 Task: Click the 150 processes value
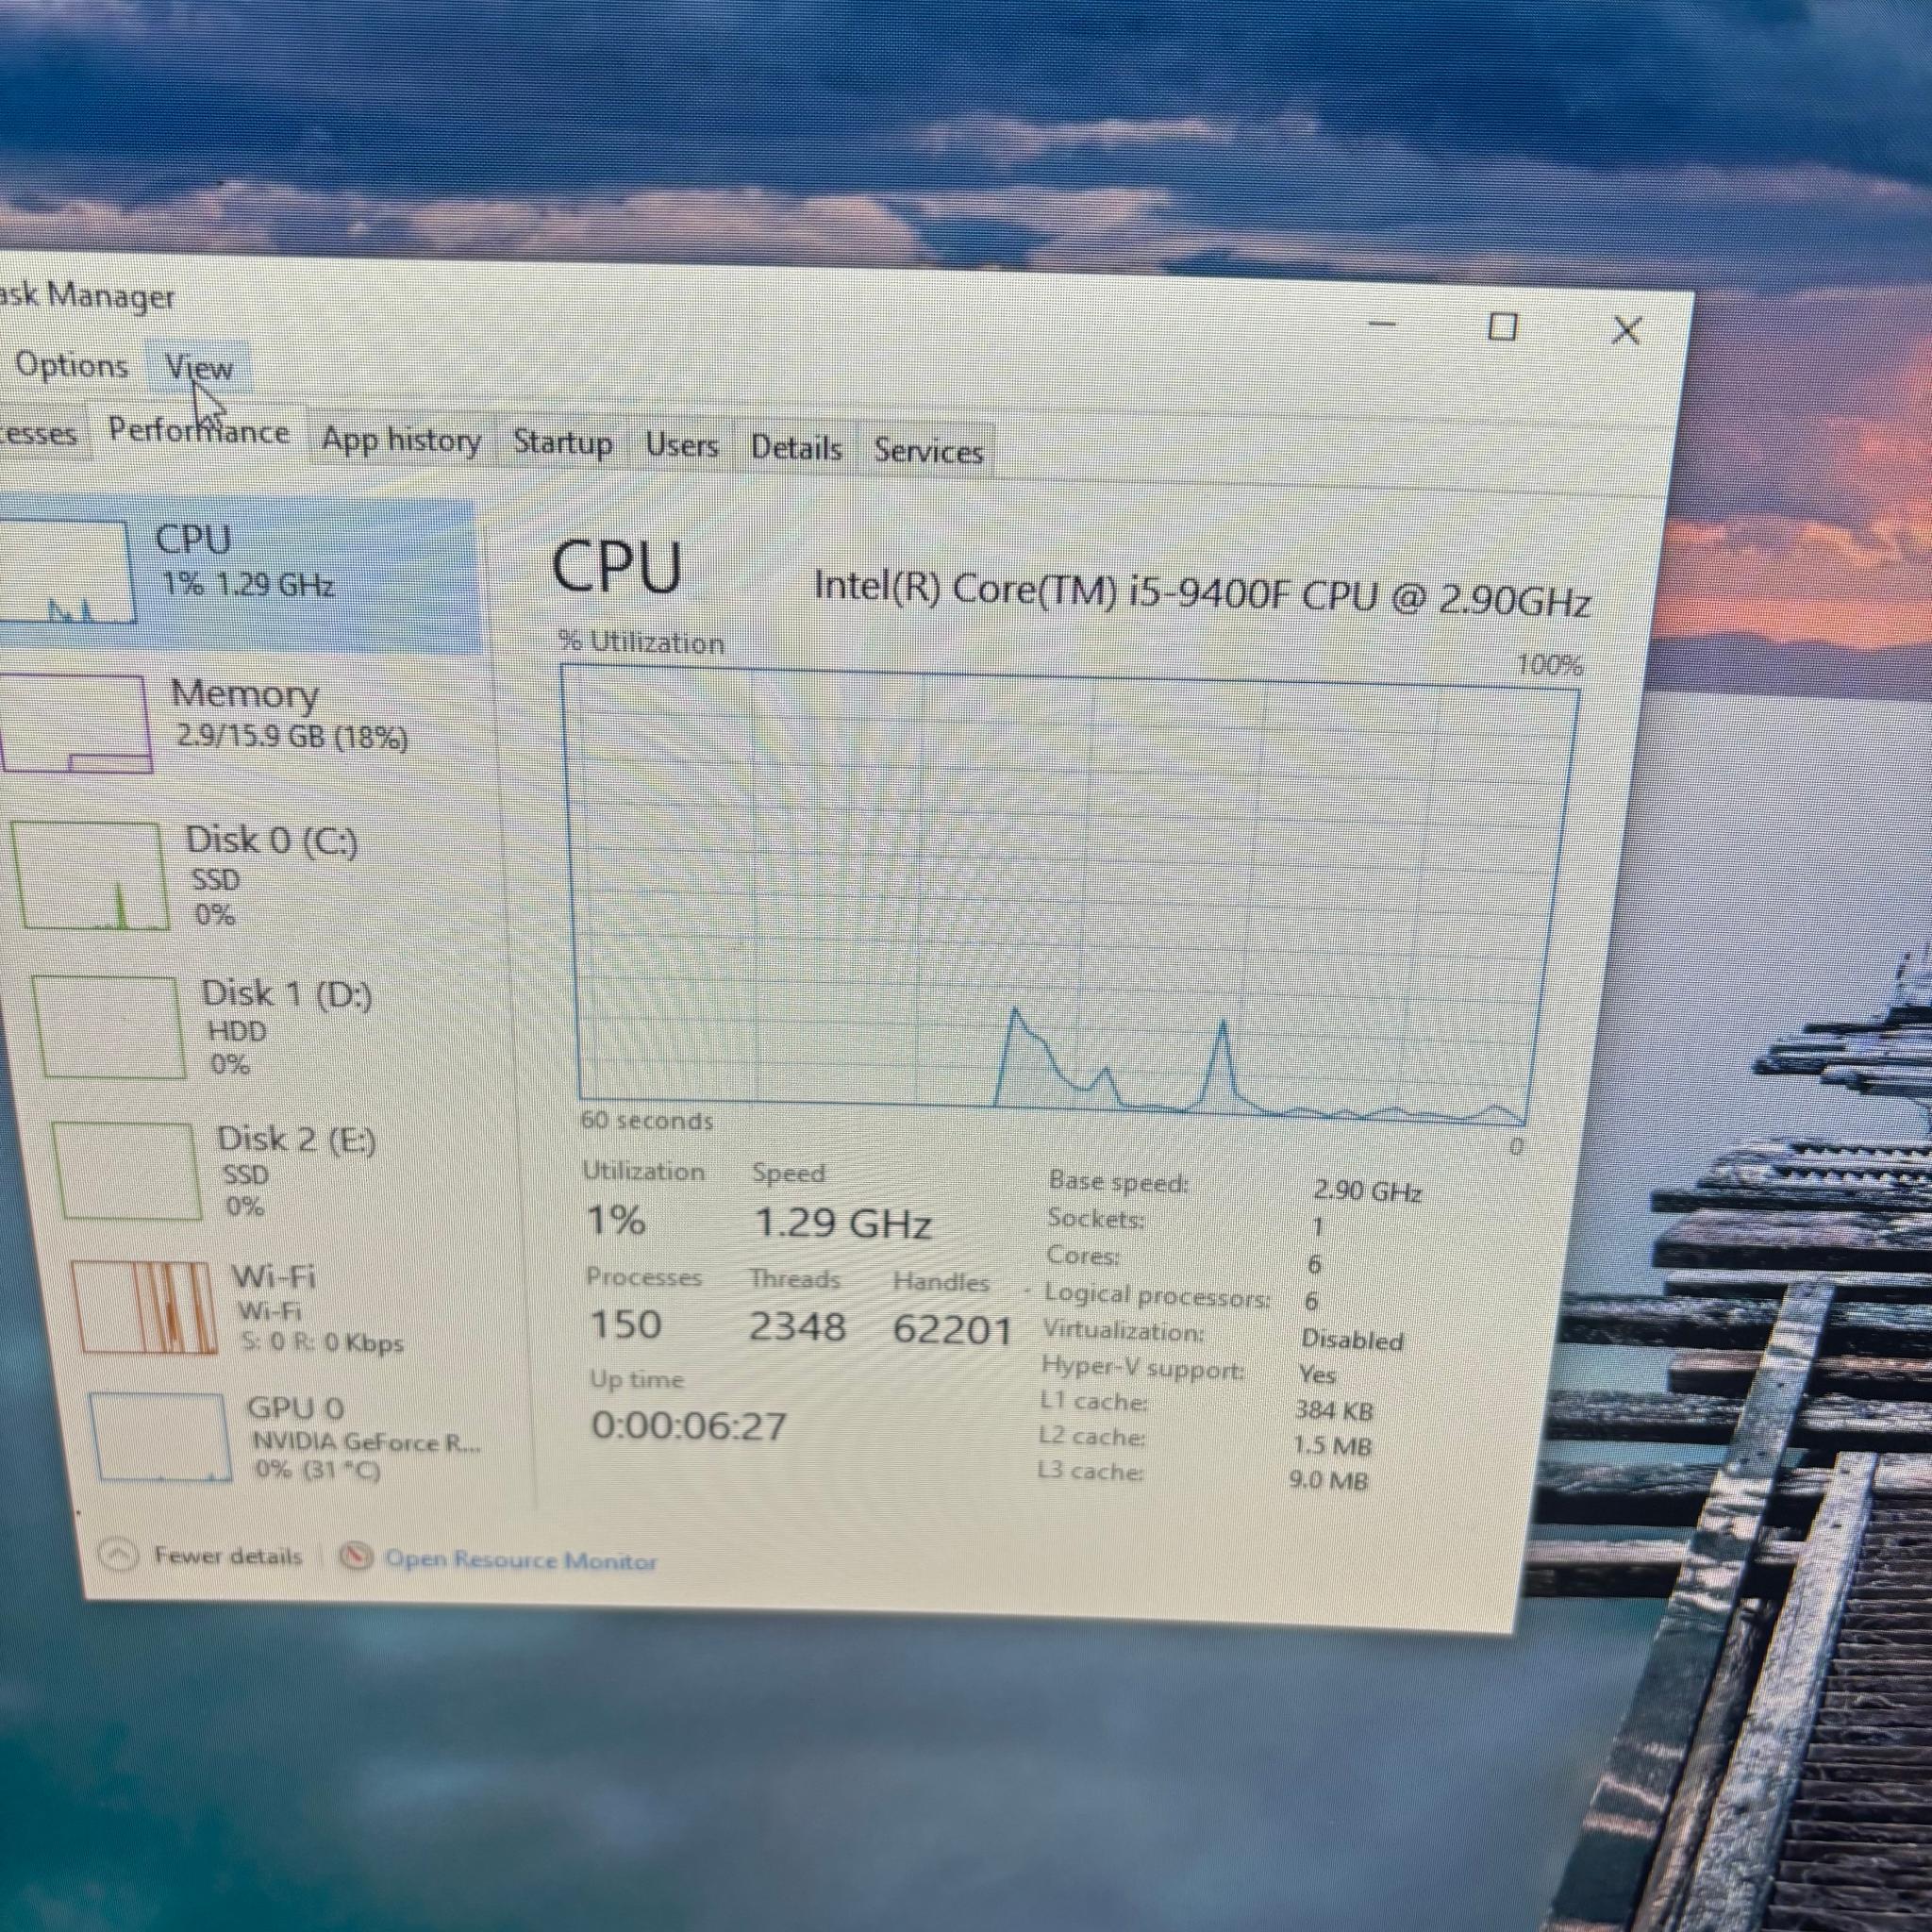pos(626,1325)
